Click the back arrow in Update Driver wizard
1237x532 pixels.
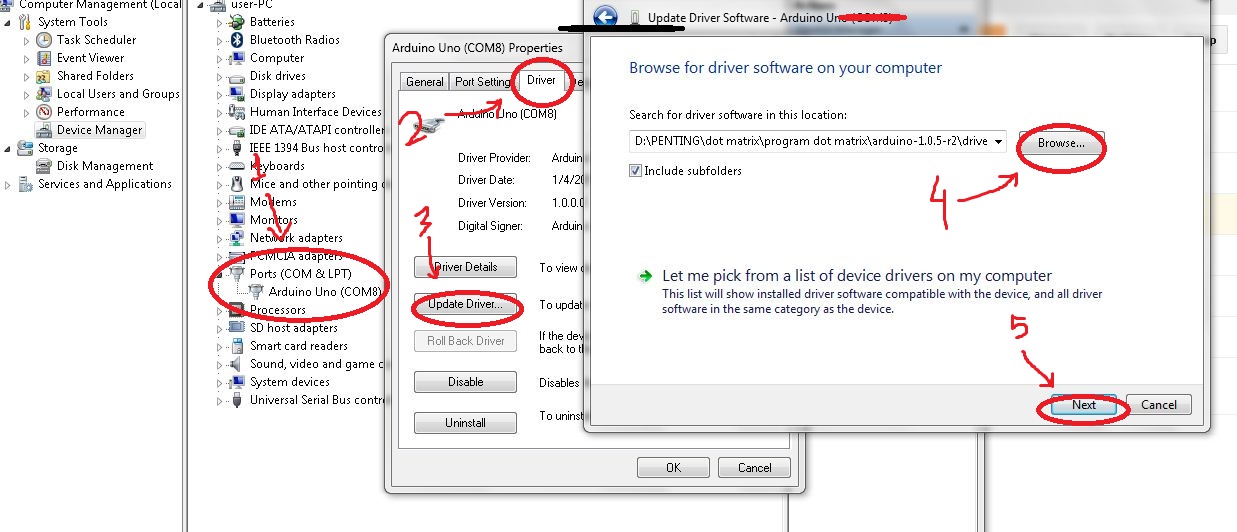604,17
